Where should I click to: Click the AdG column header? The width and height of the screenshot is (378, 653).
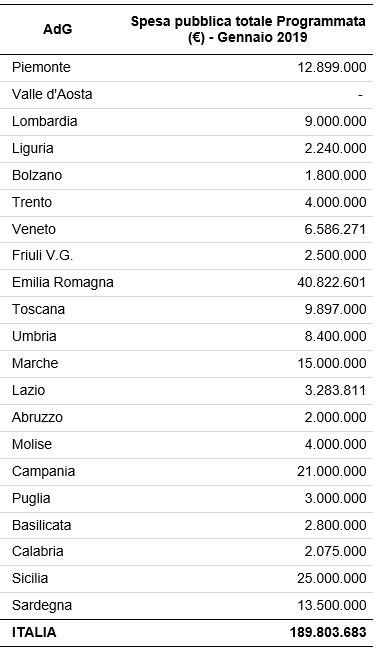[x=57, y=29]
